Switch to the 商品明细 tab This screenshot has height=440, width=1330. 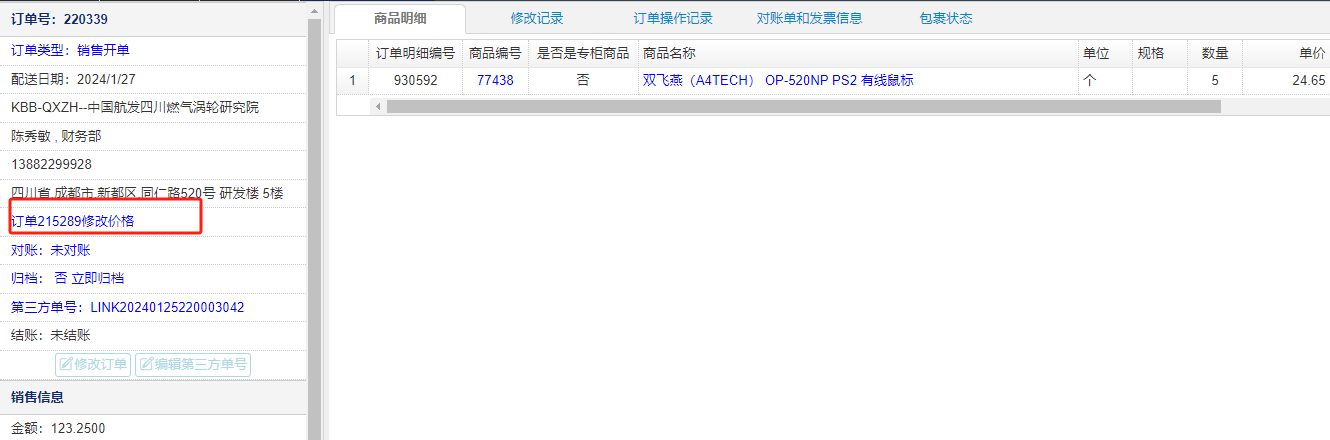[399, 18]
